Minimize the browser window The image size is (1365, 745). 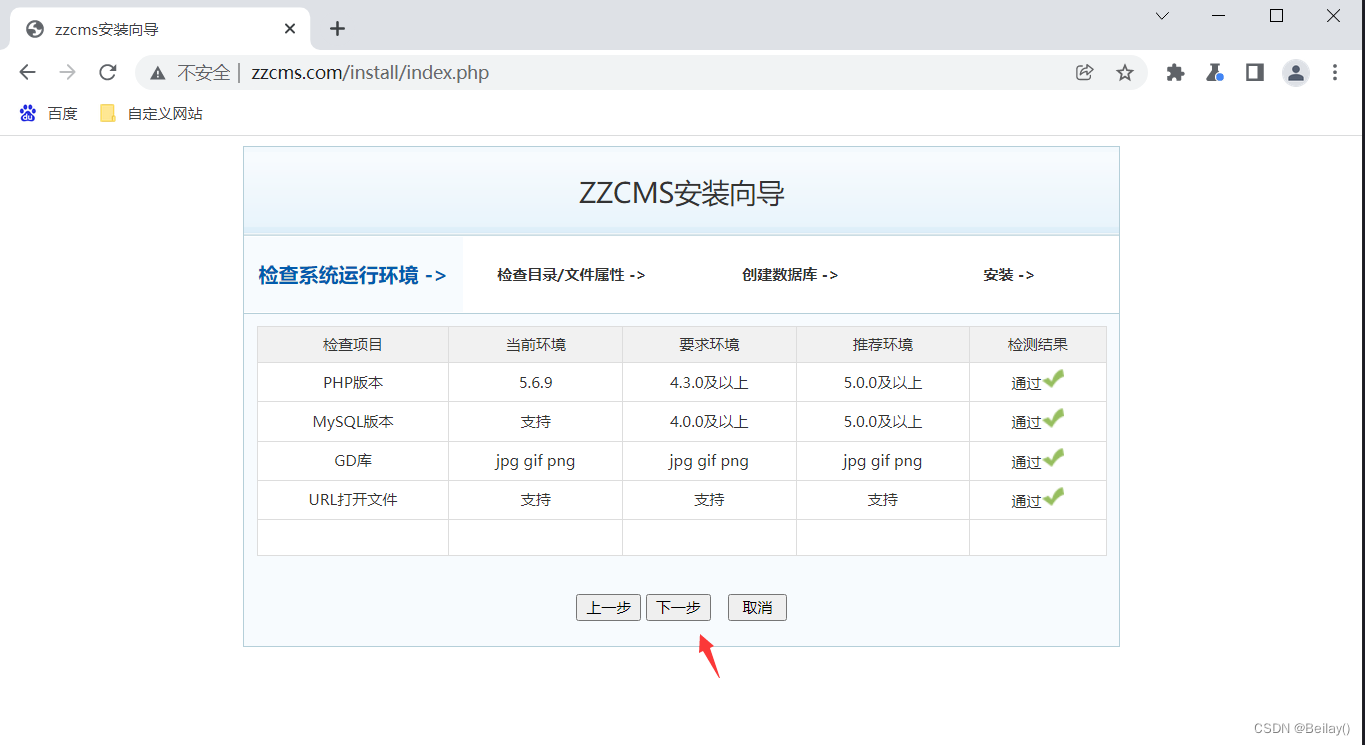coord(1219,16)
